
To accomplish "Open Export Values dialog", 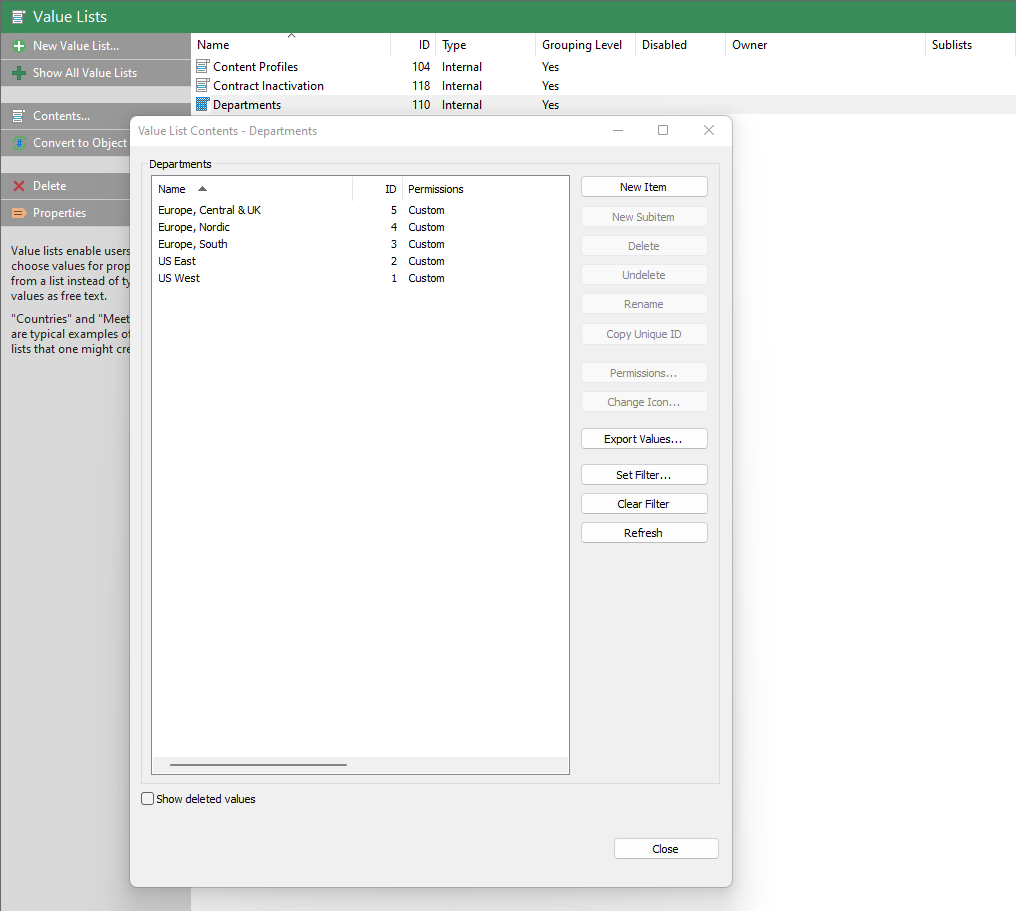I will [x=644, y=438].
